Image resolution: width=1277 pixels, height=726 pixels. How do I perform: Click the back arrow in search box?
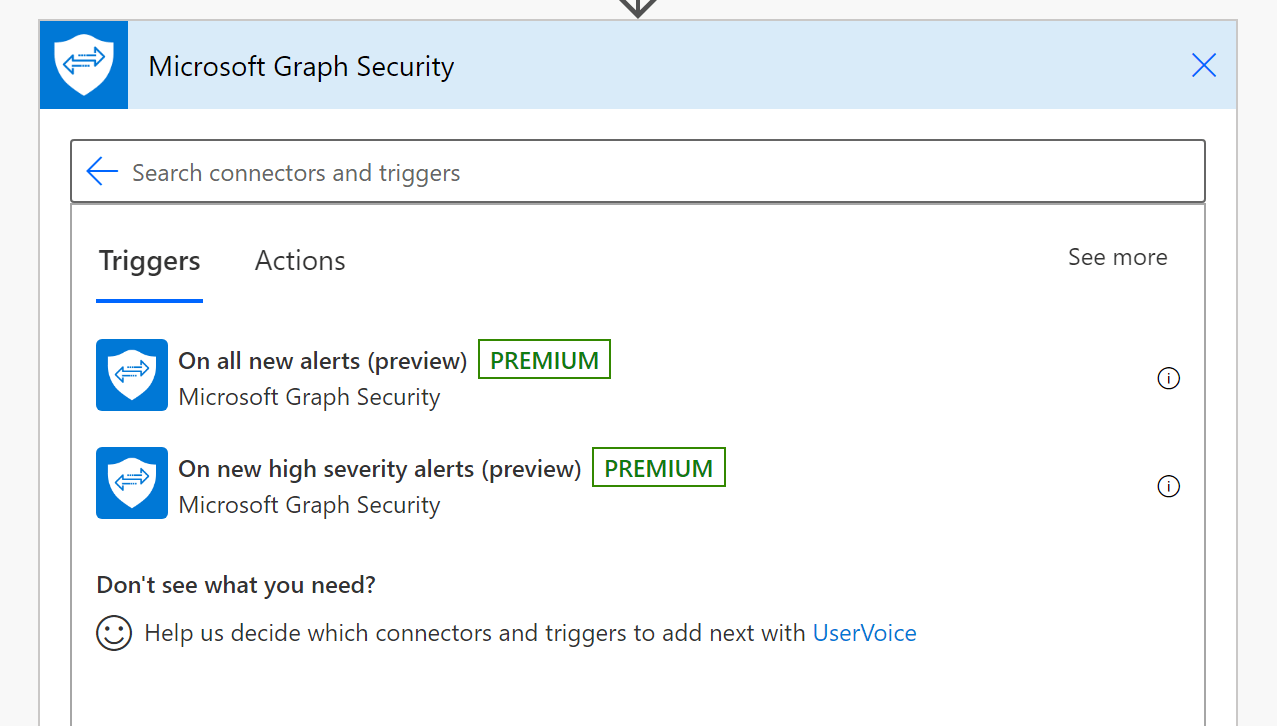click(x=102, y=172)
